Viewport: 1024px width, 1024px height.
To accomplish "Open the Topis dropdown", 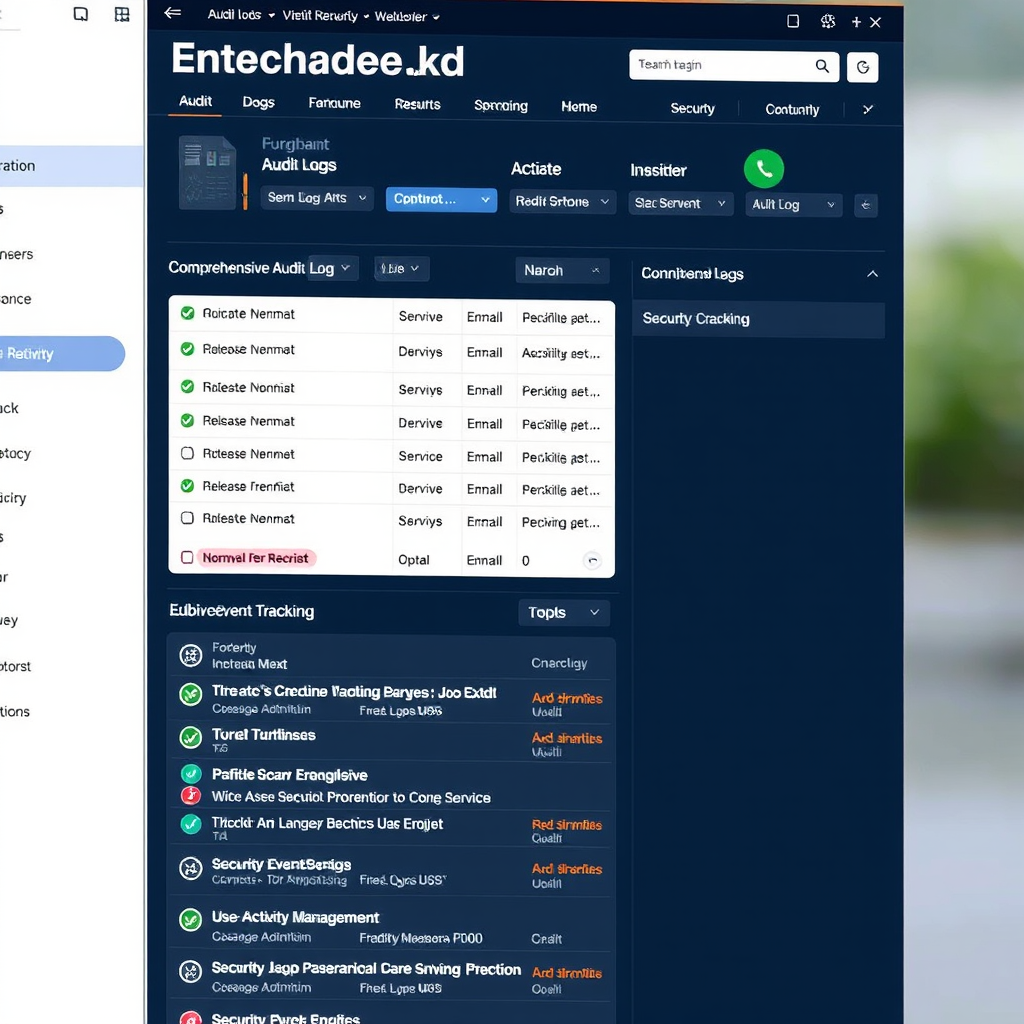I will point(564,613).
